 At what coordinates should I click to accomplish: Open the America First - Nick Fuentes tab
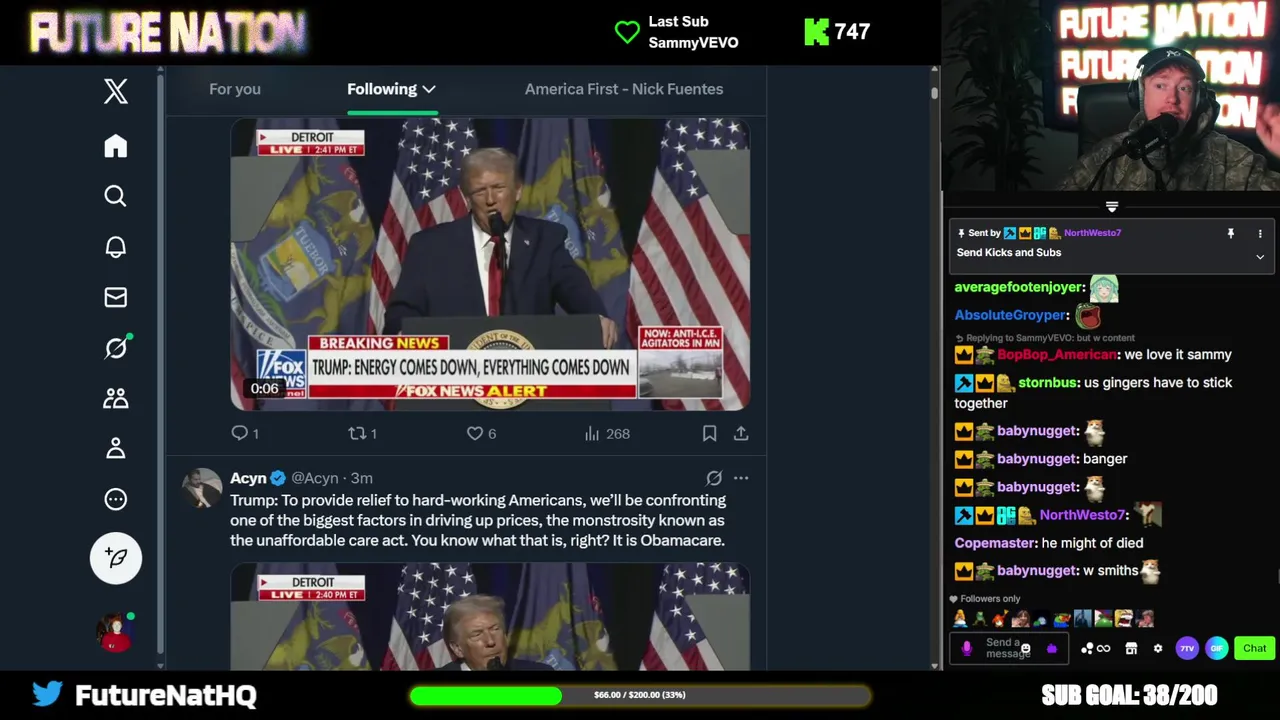pos(624,89)
